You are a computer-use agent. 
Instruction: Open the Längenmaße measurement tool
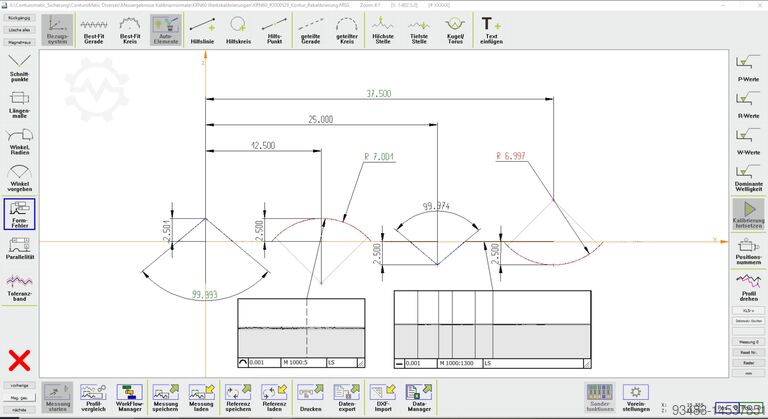[x=19, y=105]
